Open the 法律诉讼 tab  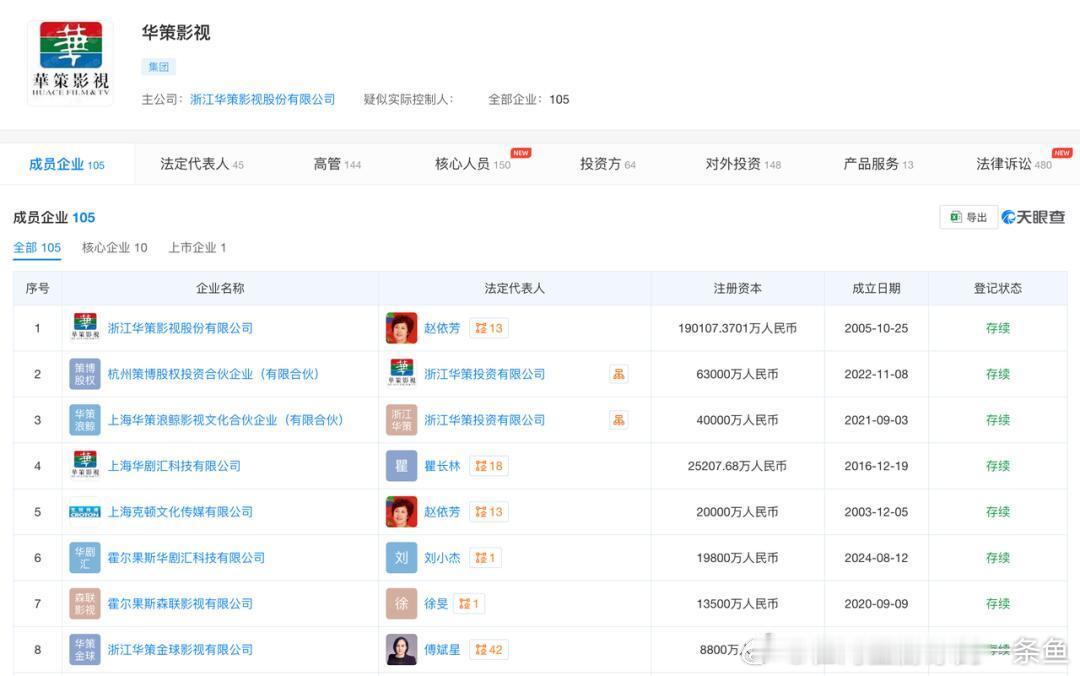[x=1014, y=164]
